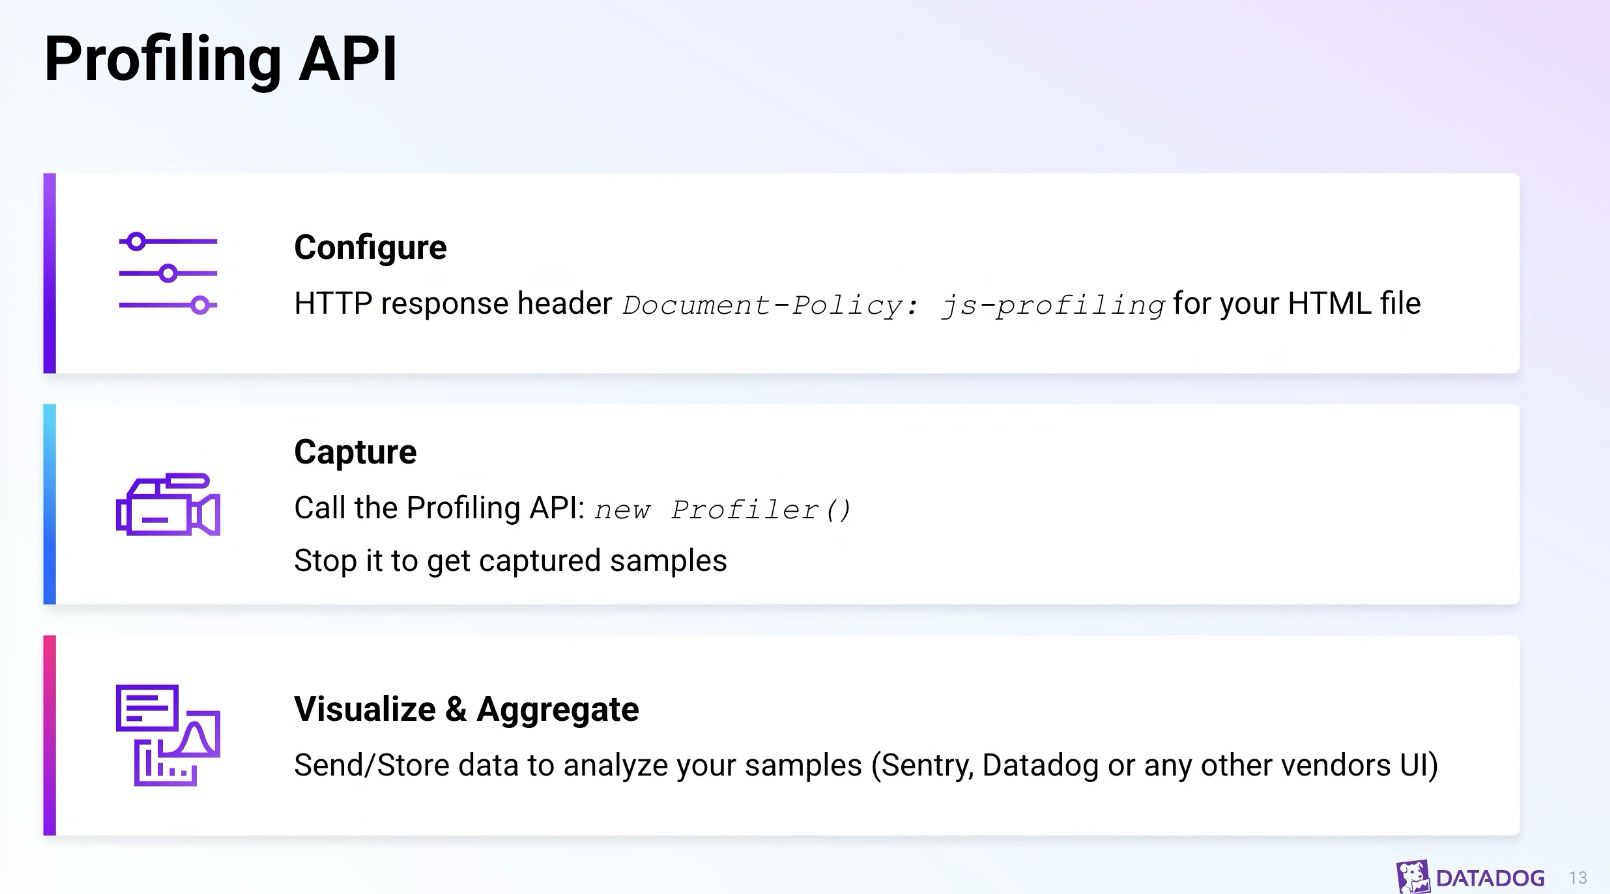Click the Capture video camera icon
This screenshot has width=1610, height=894.
168,505
